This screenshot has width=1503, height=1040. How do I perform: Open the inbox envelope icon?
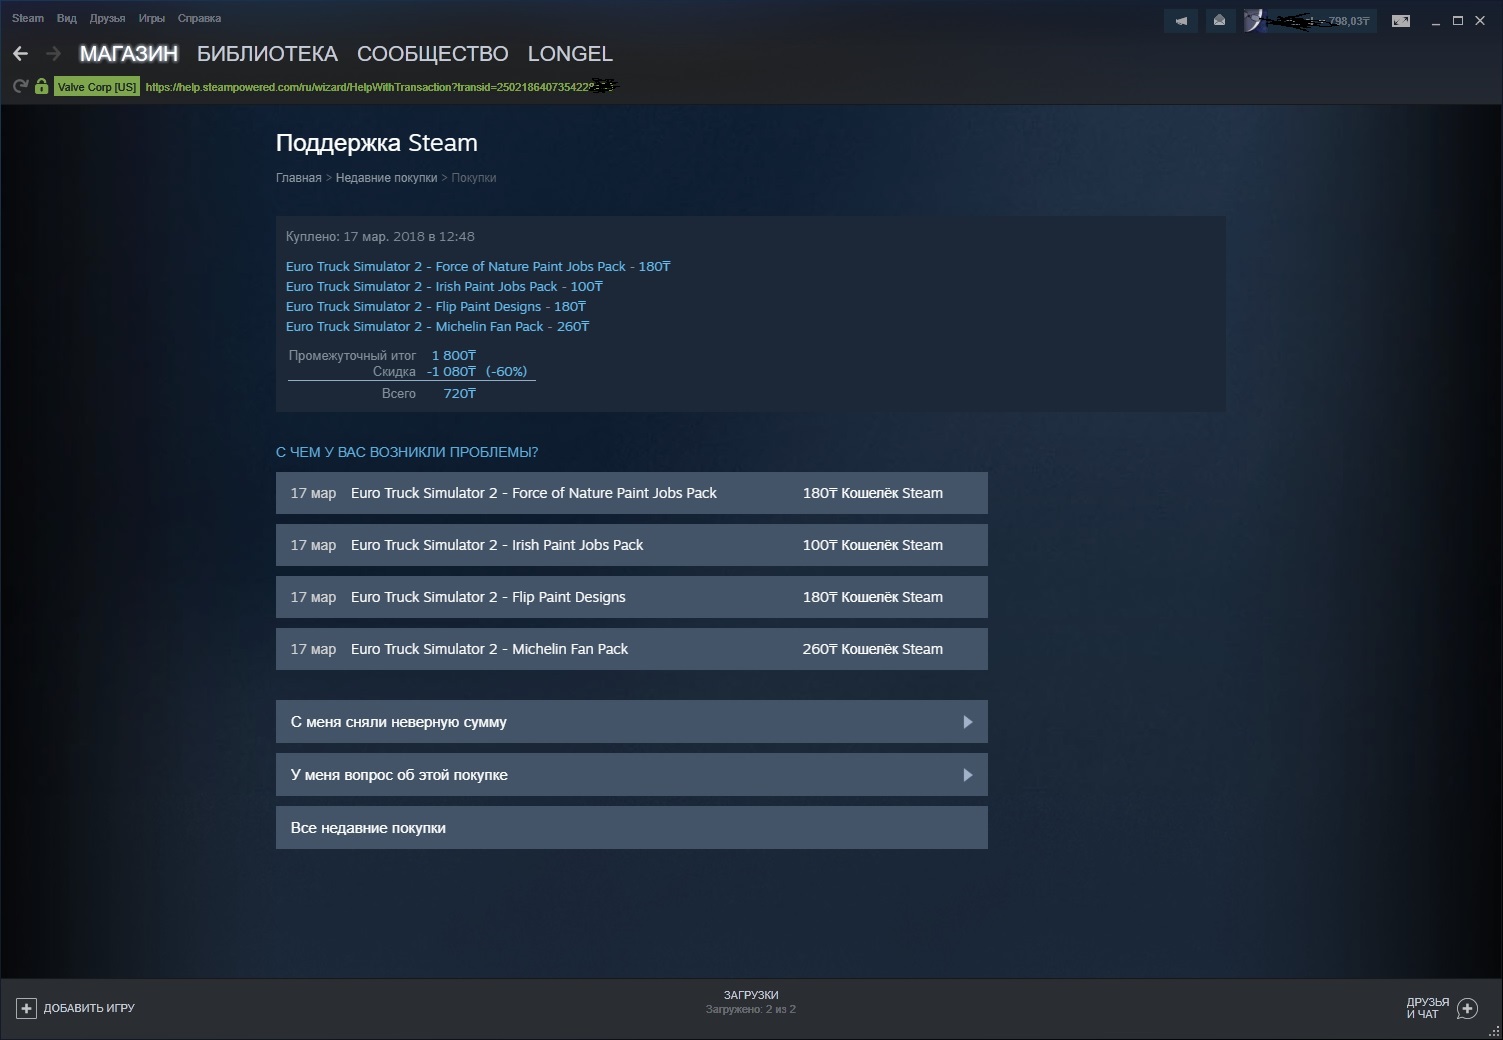pos(1219,21)
